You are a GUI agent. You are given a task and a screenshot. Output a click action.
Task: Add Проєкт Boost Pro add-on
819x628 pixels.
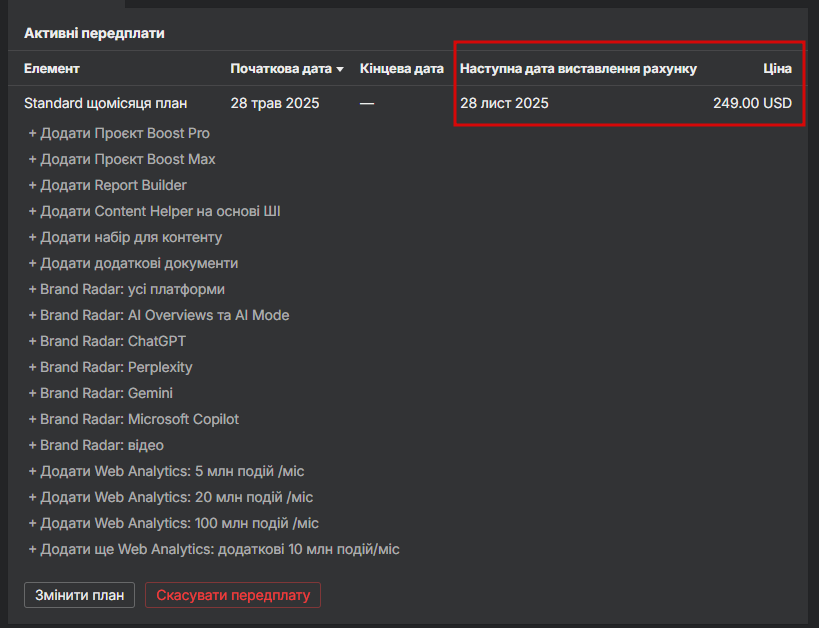[x=119, y=133]
